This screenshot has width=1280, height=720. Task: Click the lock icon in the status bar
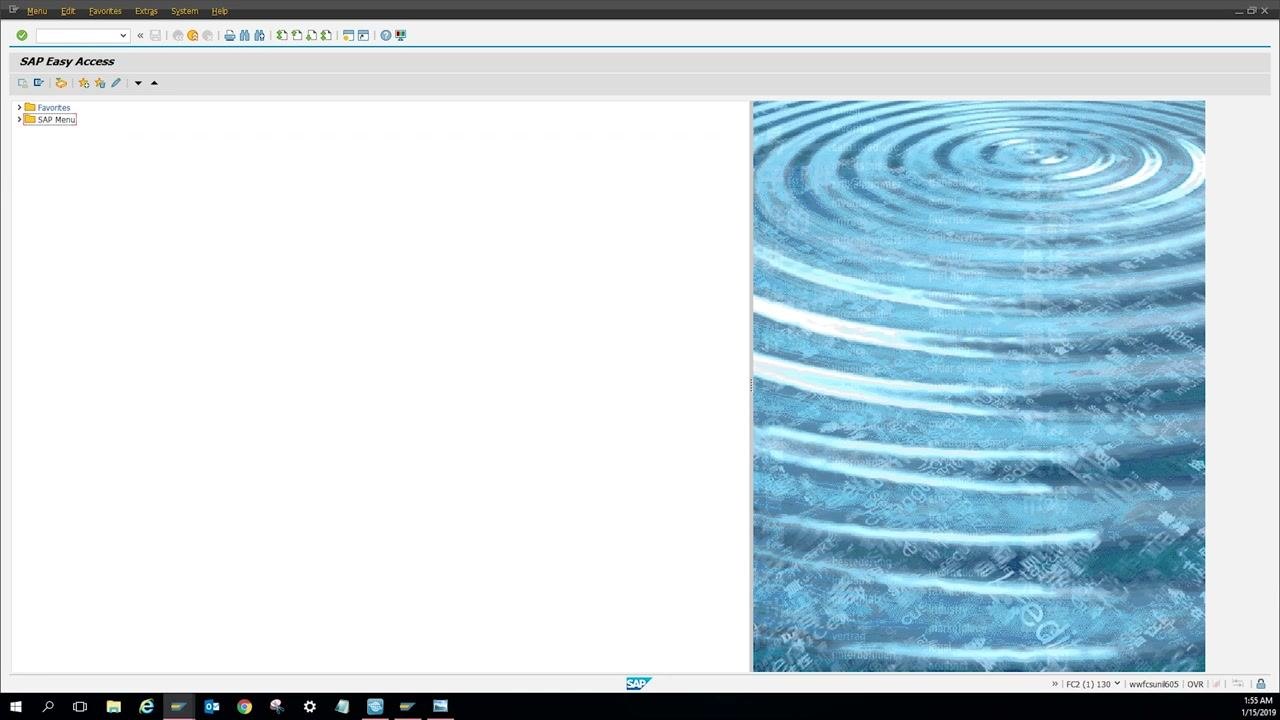click(1261, 684)
